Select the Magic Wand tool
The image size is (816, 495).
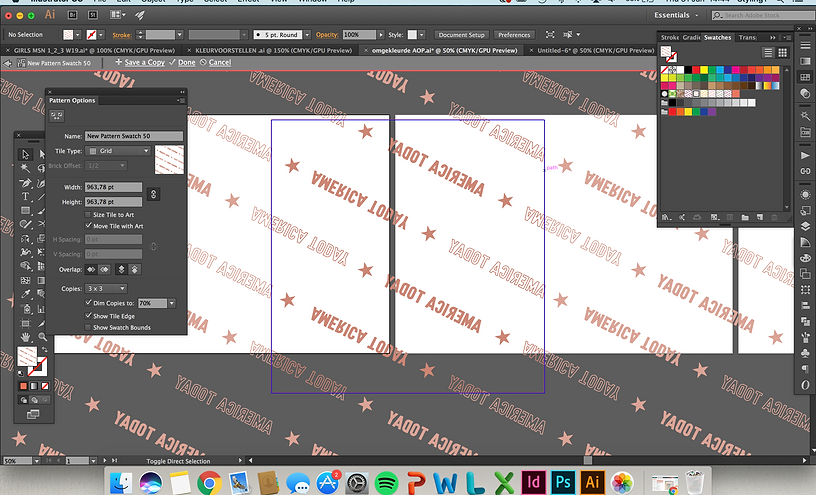25,168
